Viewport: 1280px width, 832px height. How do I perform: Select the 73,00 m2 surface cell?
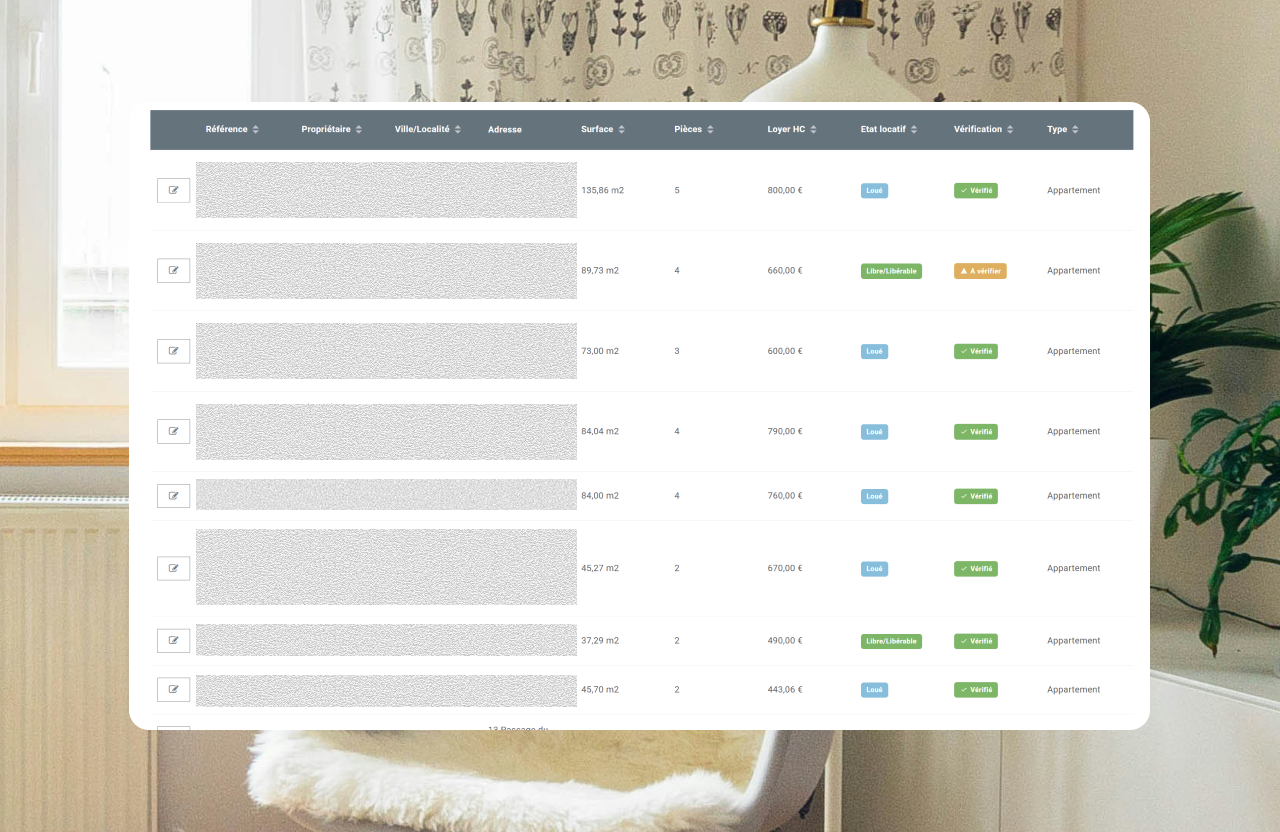tap(600, 351)
